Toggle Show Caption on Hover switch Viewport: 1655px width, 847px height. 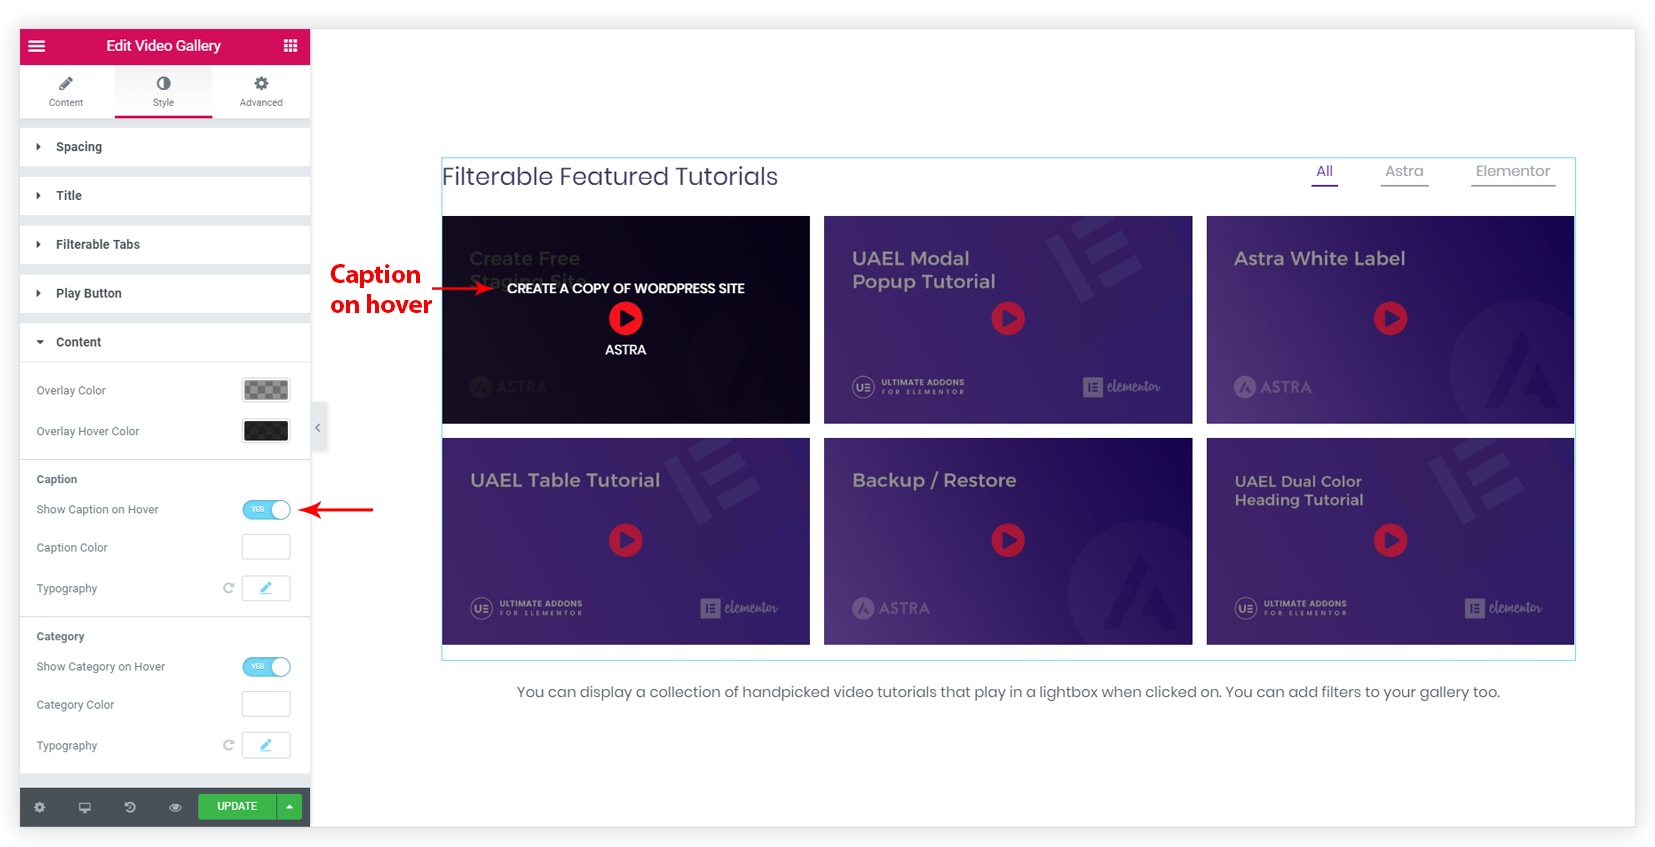point(266,510)
